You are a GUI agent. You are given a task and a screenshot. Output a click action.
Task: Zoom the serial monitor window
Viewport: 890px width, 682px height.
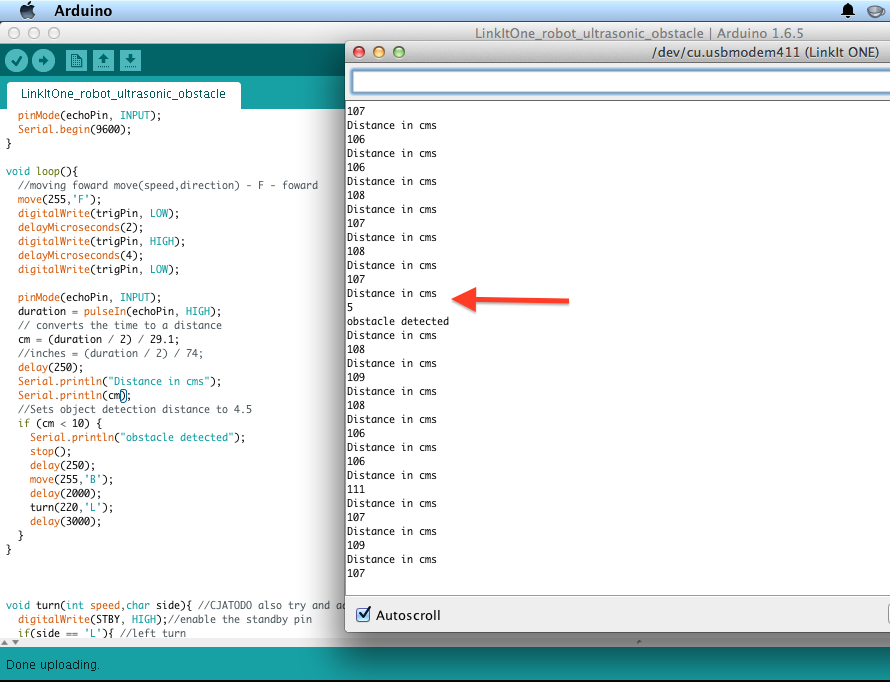[399, 52]
